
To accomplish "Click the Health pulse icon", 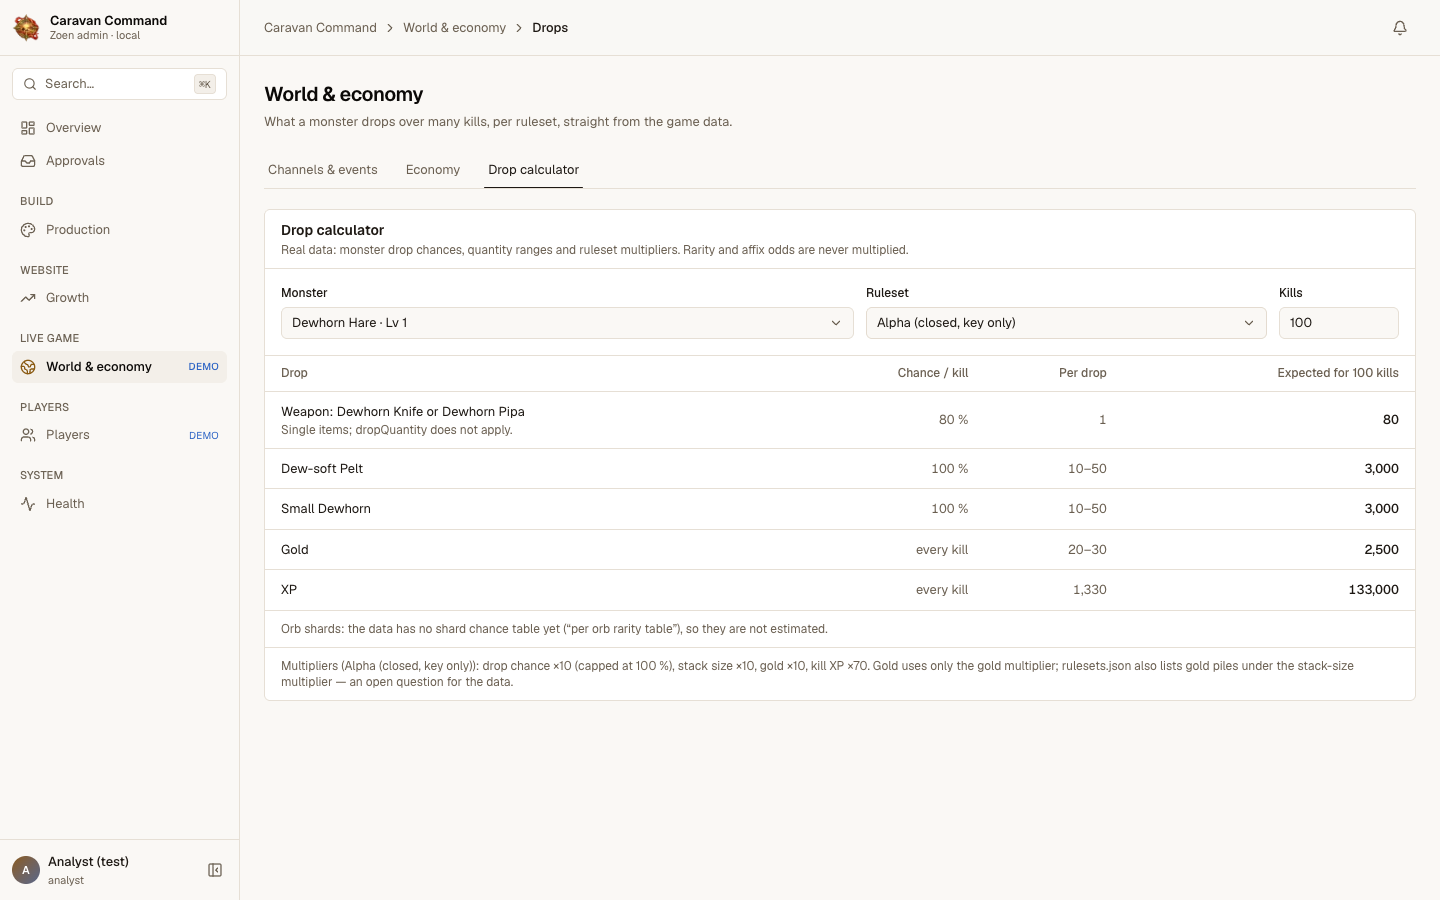I will [x=28, y=504].
